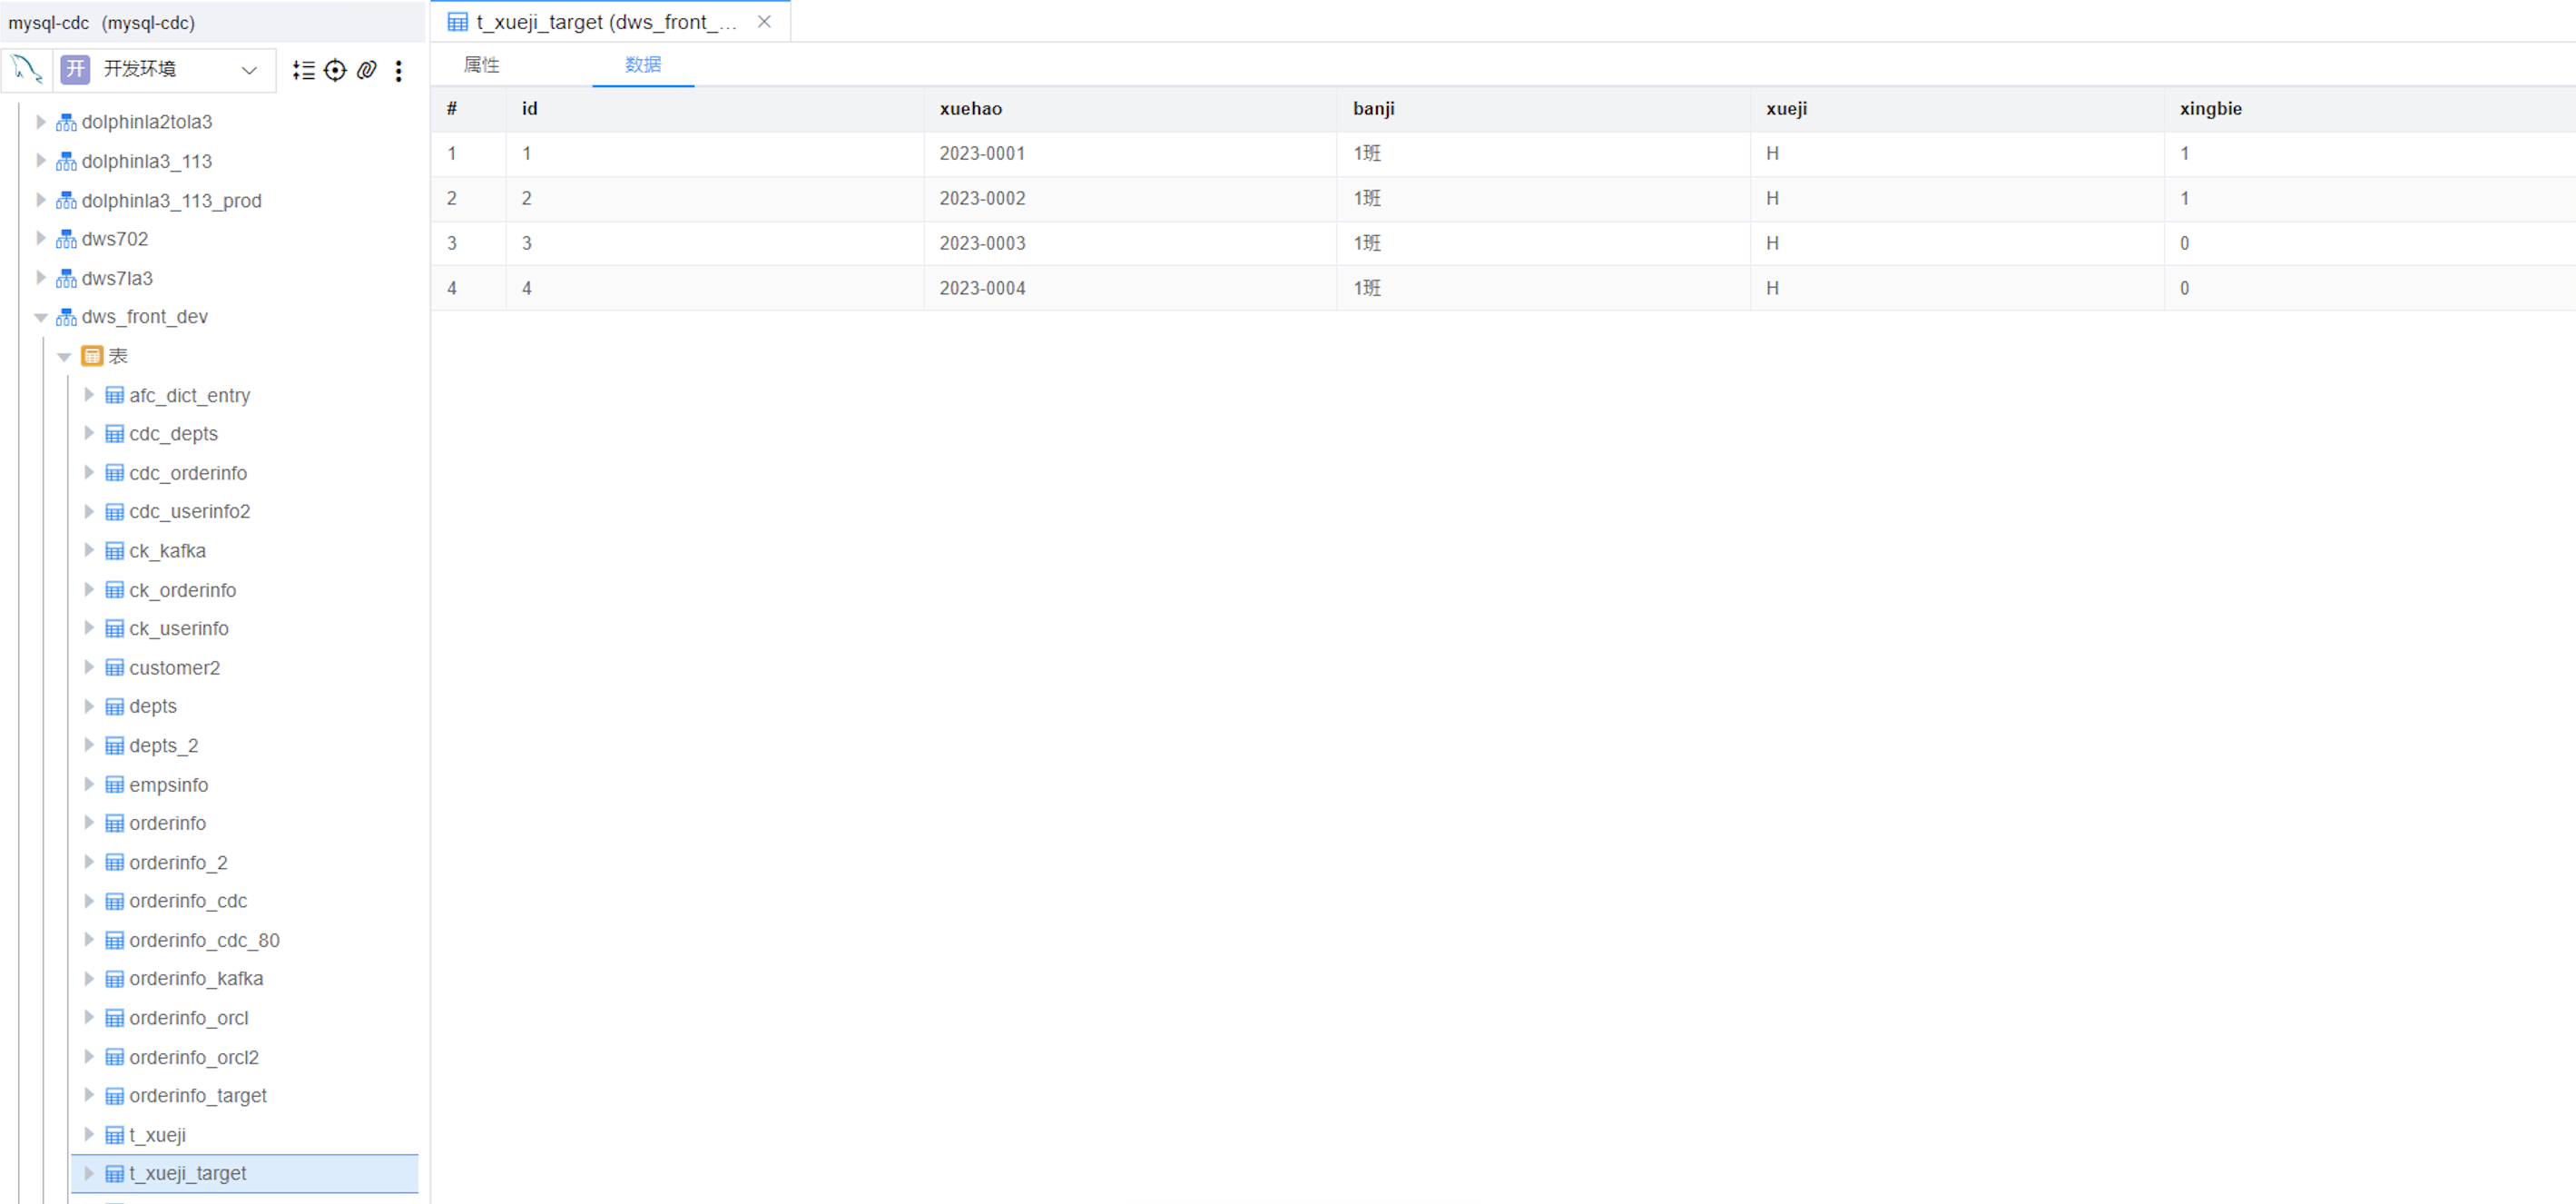The image size is (2576, 1204).
Task: Click the locate target crosshair icon
Action: click(x=335, y=70)
